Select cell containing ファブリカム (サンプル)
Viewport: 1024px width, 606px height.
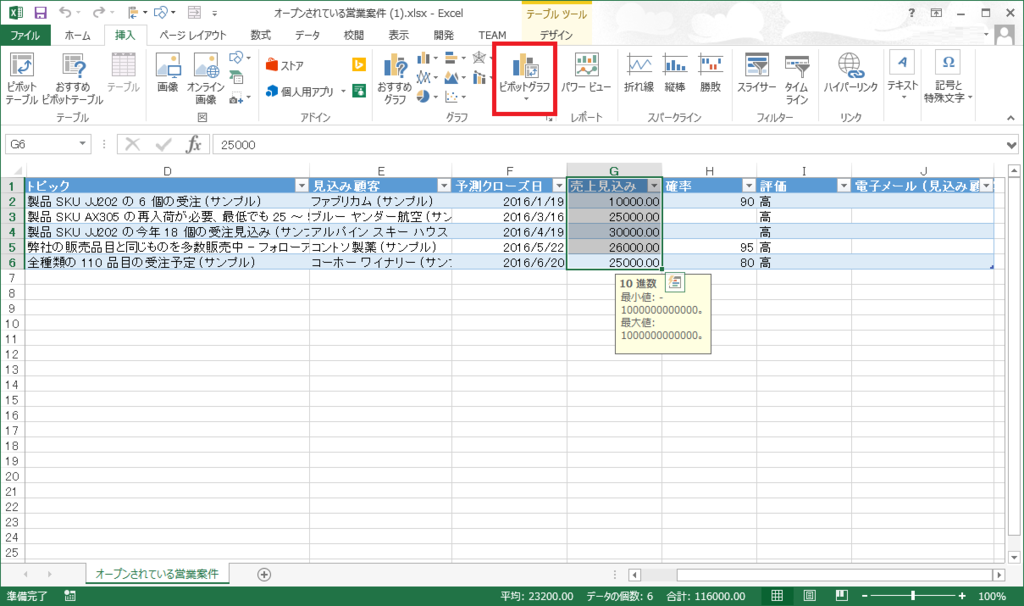point(381,201)
